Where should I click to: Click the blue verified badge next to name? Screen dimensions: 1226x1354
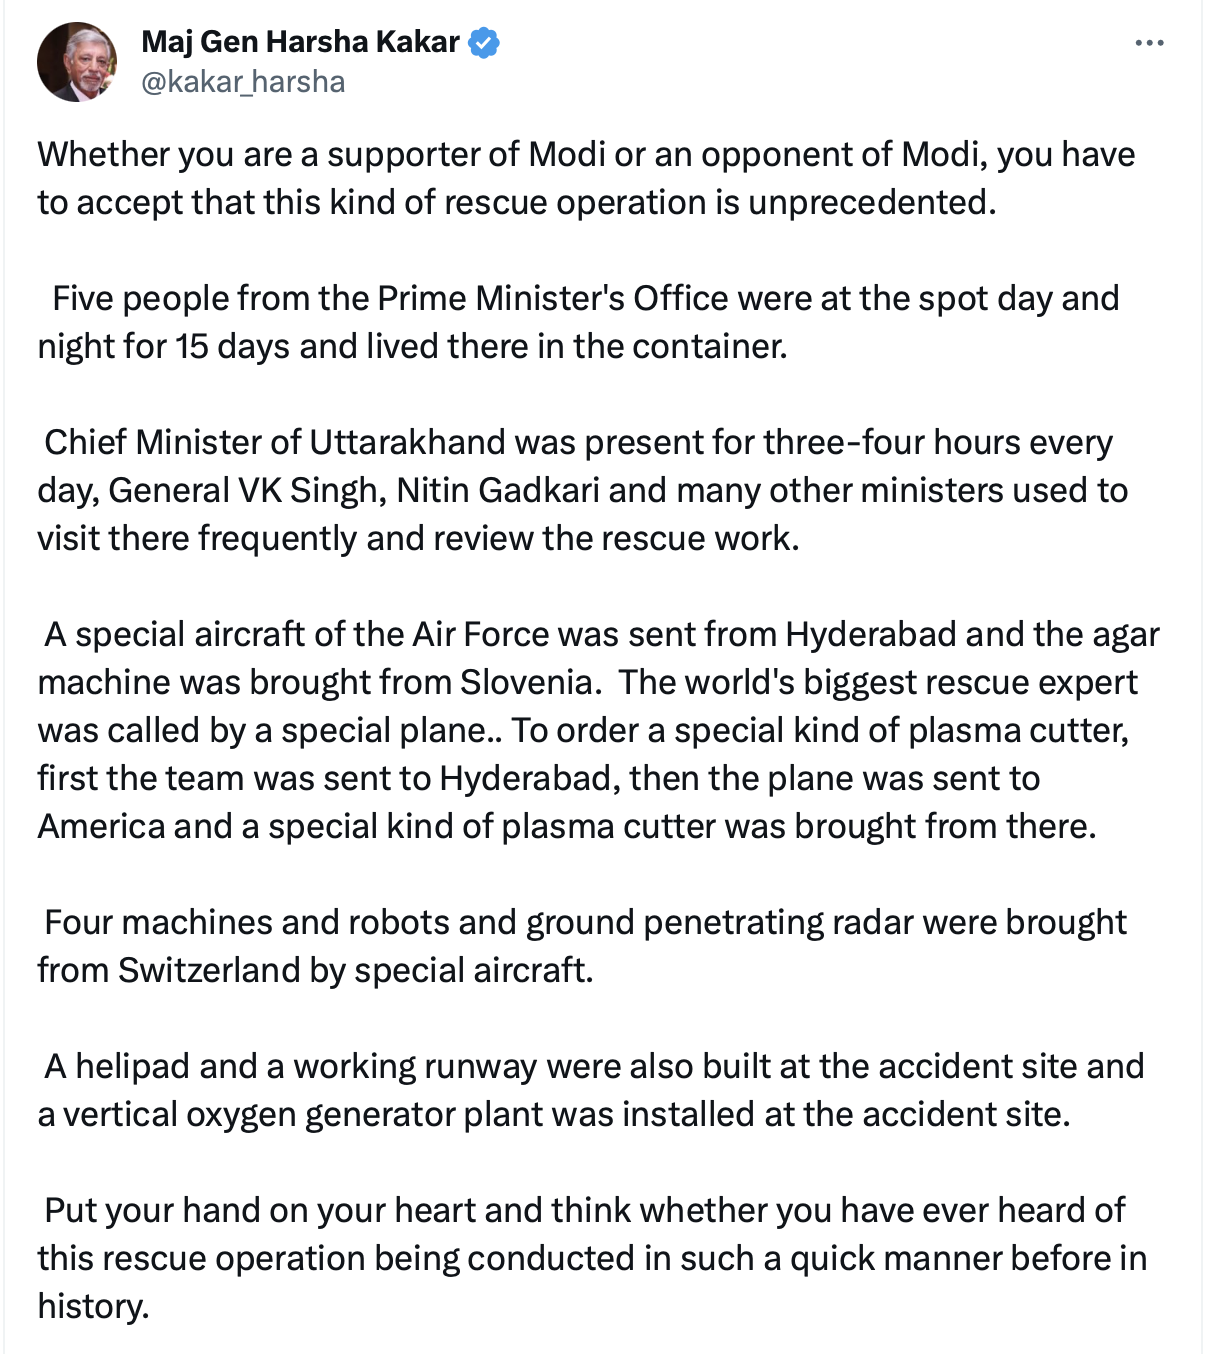pyautogui.click(x=484, y=42)
